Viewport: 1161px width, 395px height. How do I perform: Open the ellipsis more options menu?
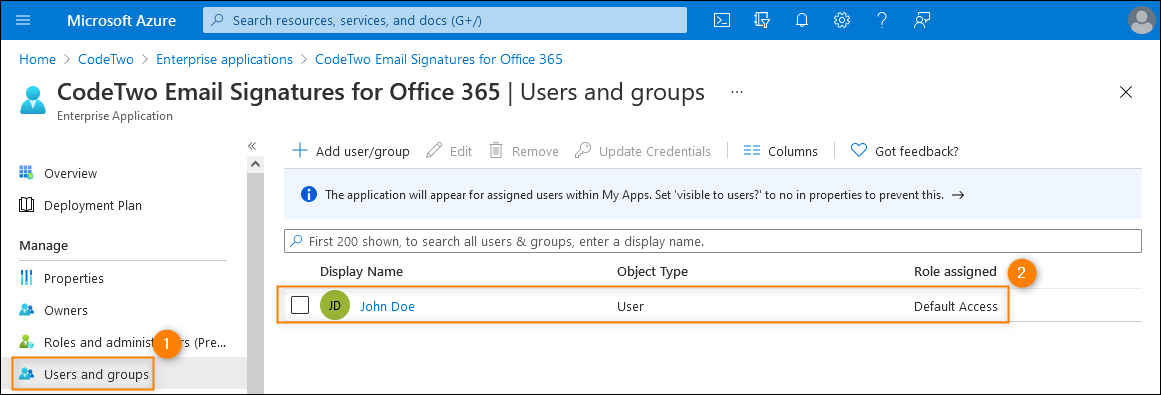click(x=737, y=92)
